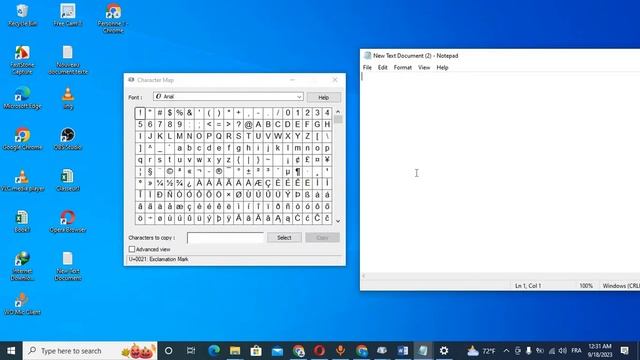Enable the Advanced view checkbox
640x360 pixels.
point(132,249)
